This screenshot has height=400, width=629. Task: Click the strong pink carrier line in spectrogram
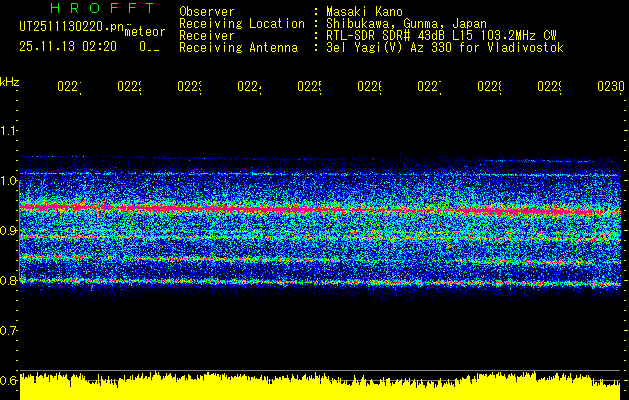click(320, 209)
